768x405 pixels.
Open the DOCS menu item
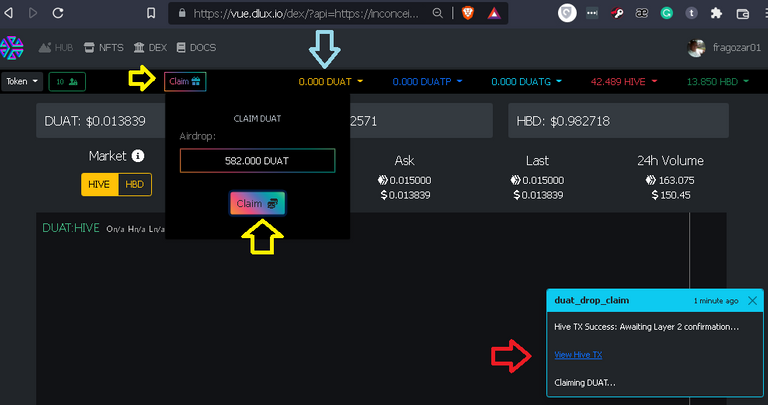coord(196,48)
